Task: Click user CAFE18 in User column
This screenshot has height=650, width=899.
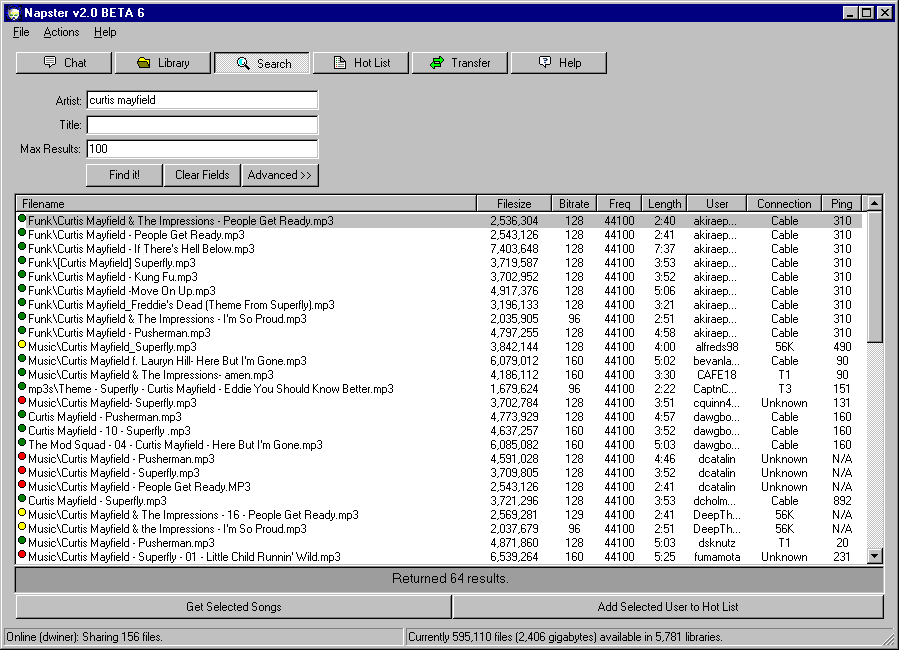Action: pyautogui.click(x=717, y=375)
